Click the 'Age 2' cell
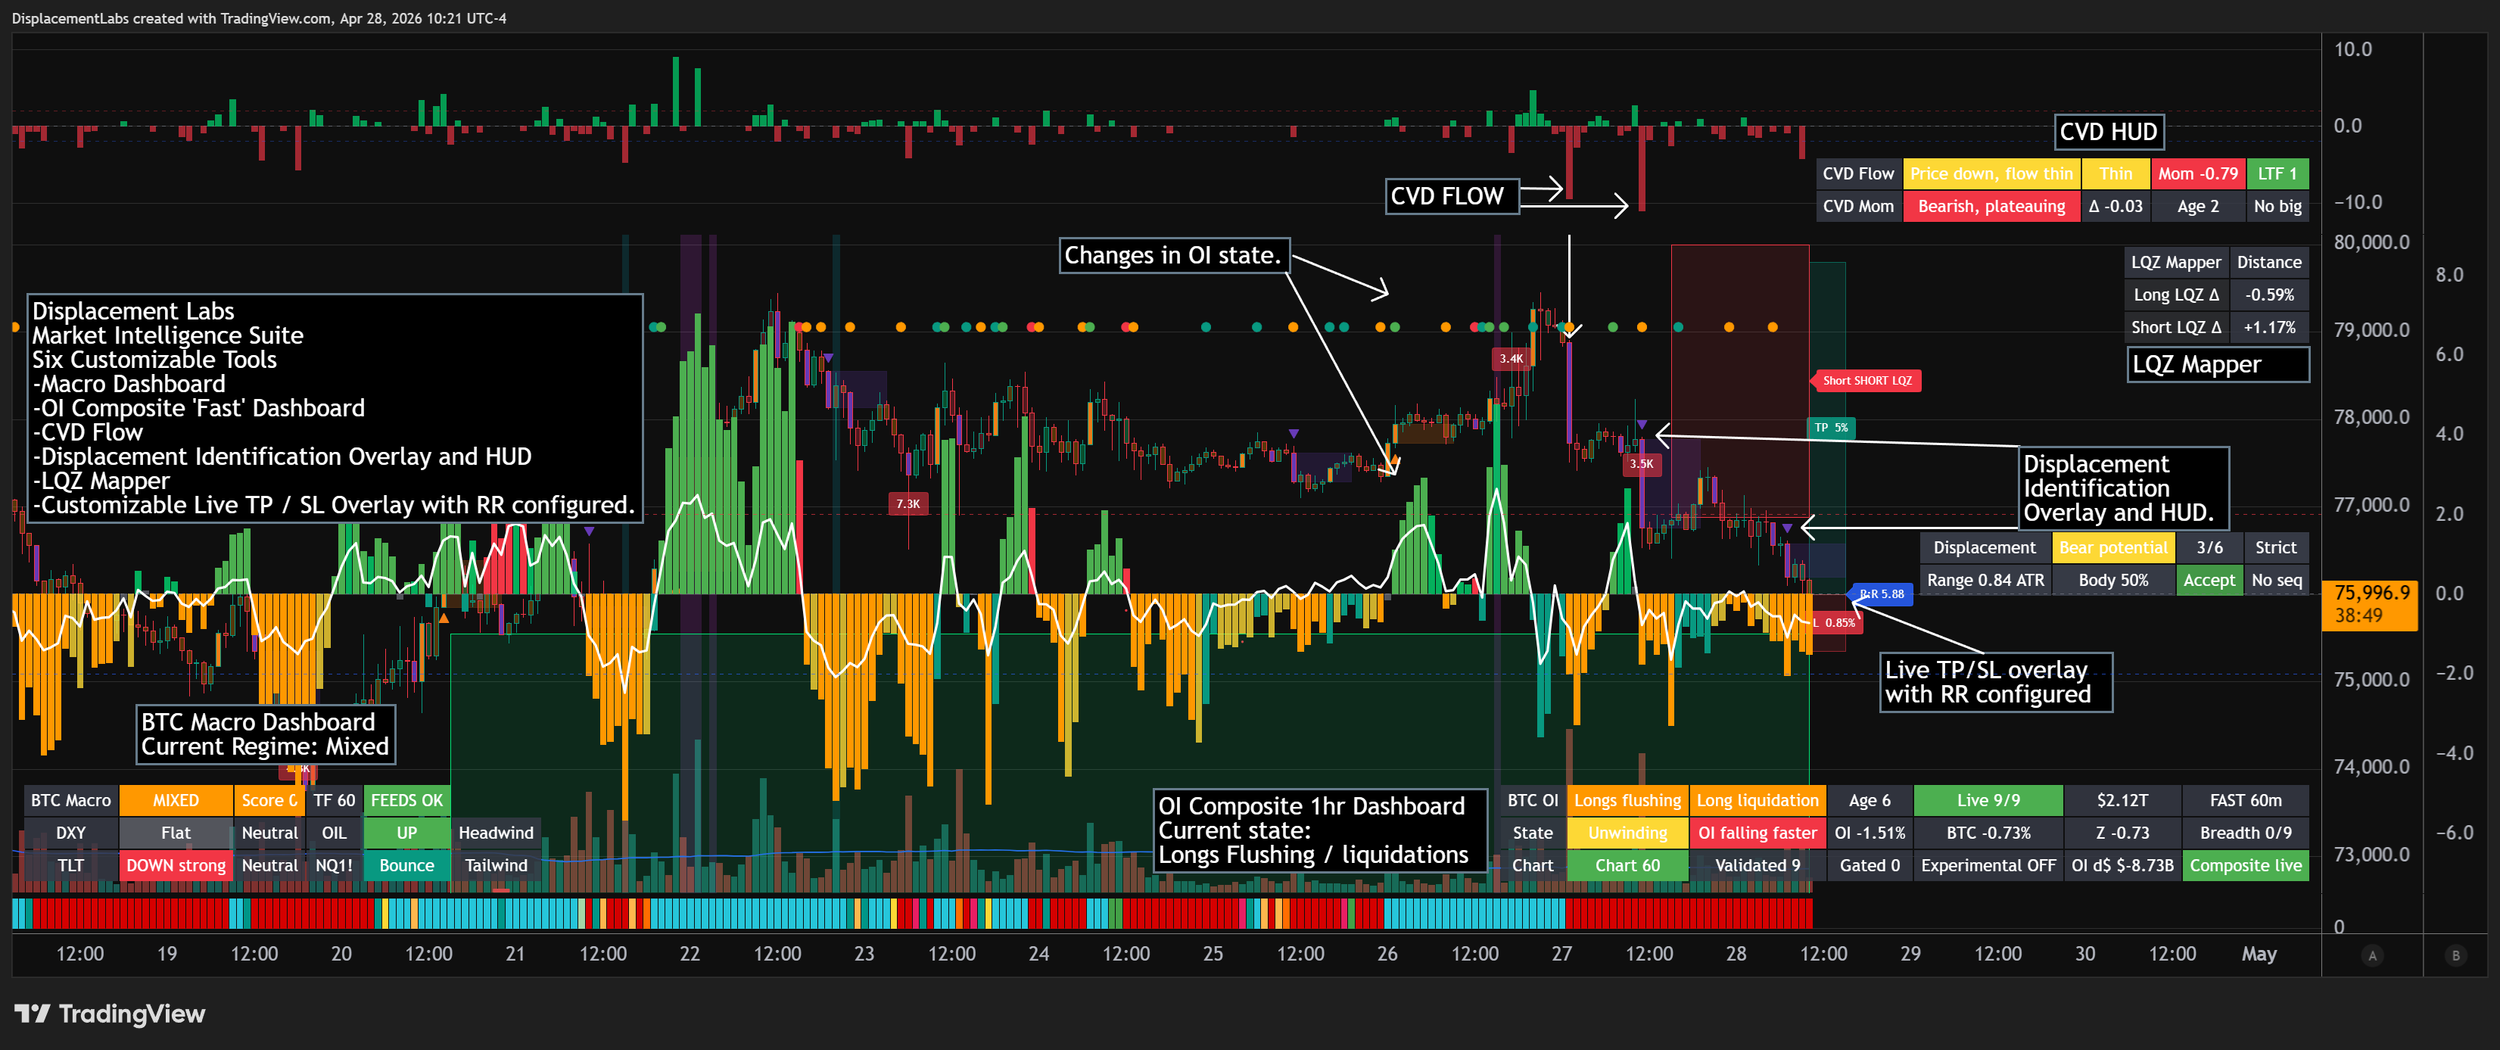Image resolution: width=2500 pixels, height=1050 pixels. [2197, 206]
